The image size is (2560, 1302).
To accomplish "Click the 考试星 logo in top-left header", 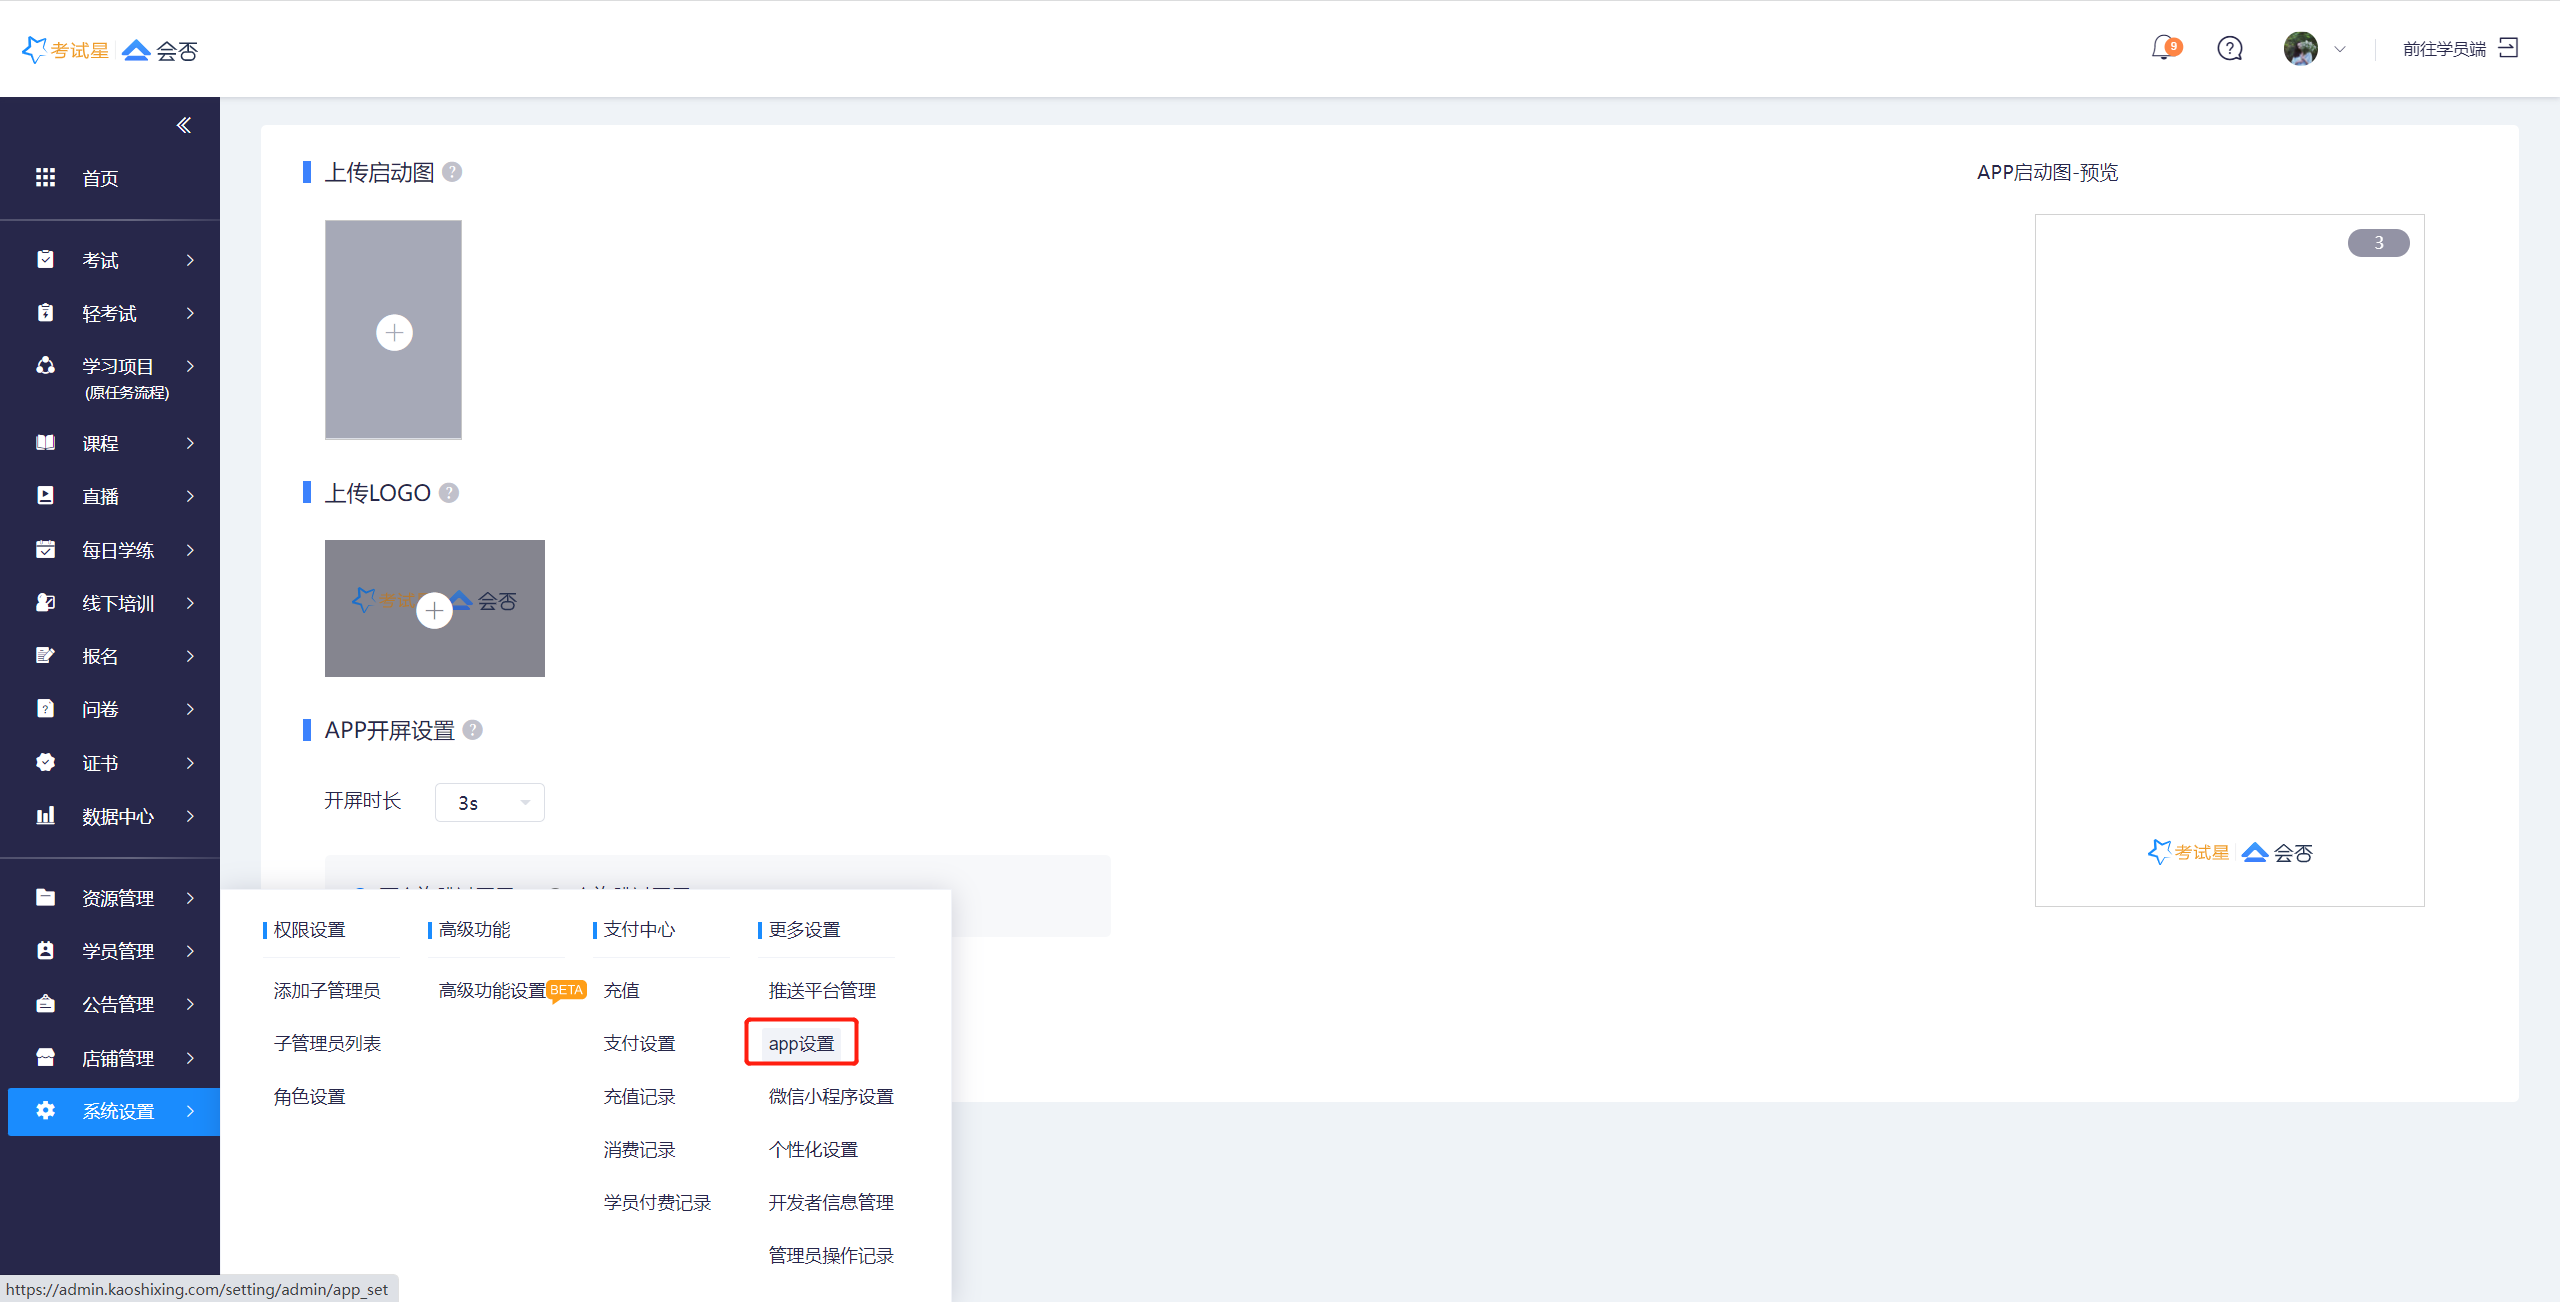I will 66,50.
